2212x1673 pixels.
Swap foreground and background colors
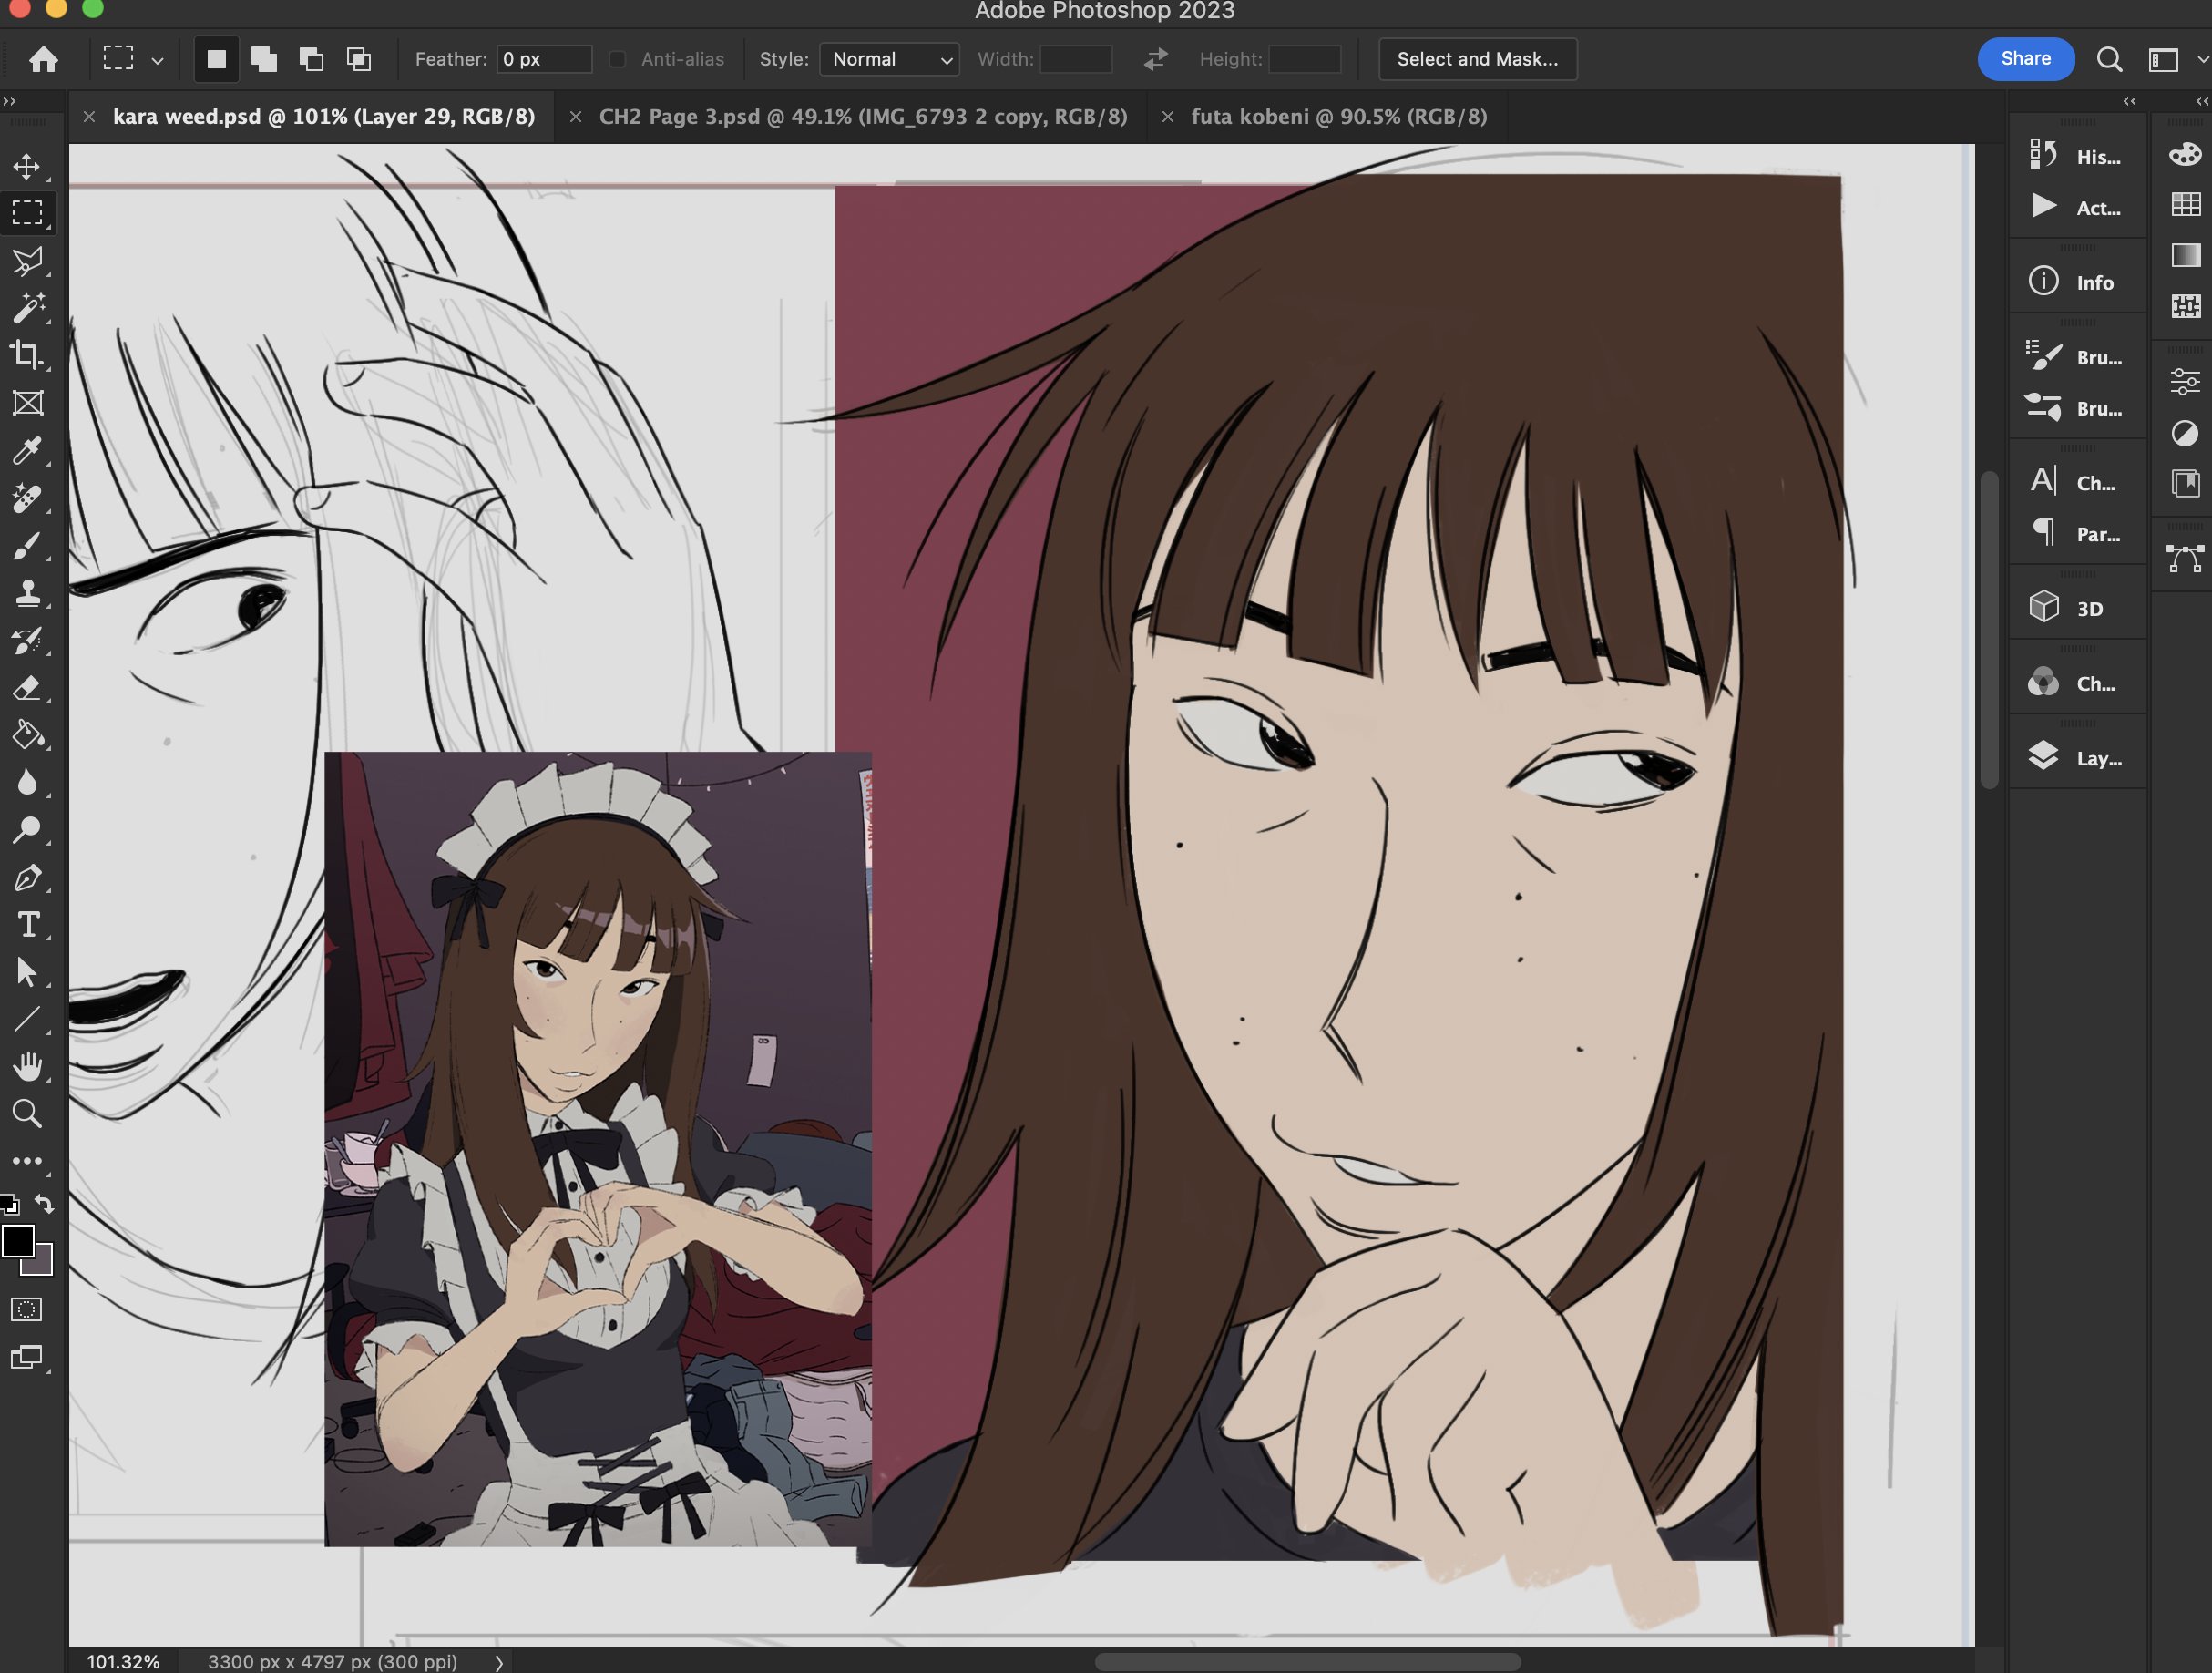(45, 1203)
